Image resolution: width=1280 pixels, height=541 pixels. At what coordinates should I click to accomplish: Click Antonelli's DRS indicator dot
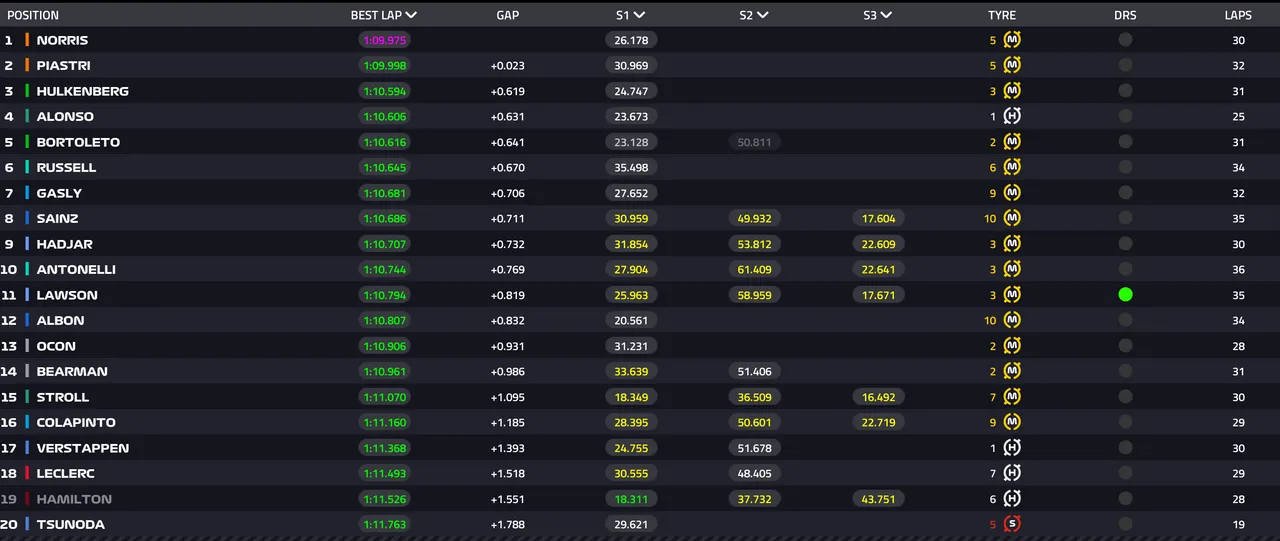click(x=1125, y=269)
